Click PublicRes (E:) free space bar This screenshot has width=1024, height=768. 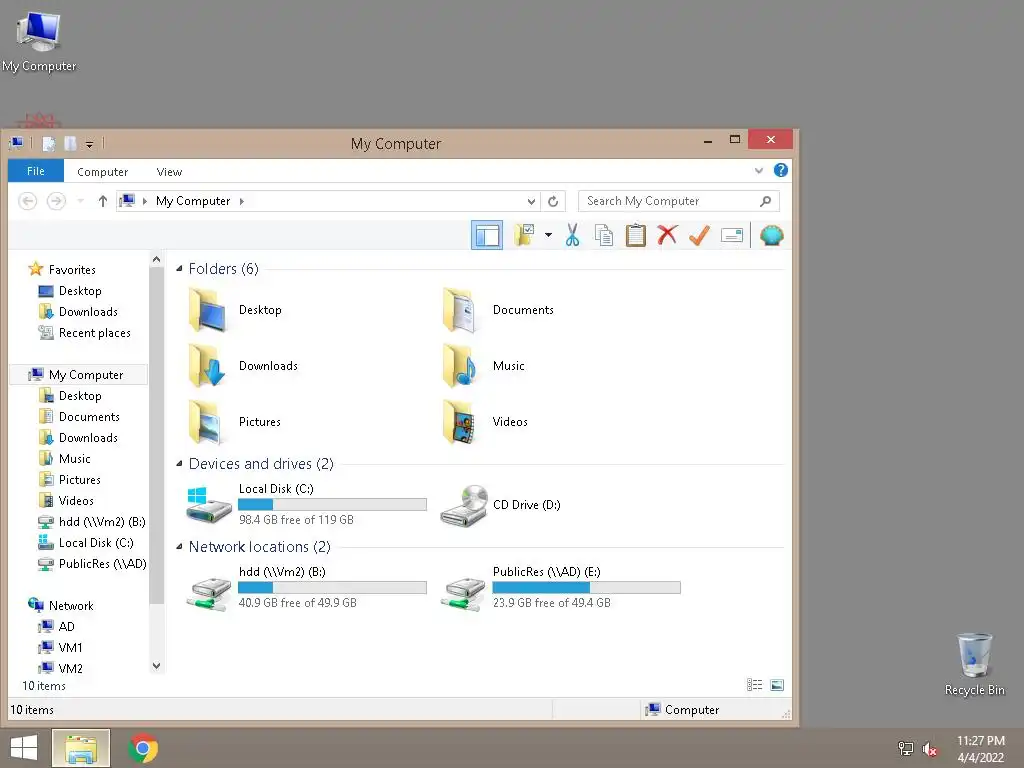point(586,587)
